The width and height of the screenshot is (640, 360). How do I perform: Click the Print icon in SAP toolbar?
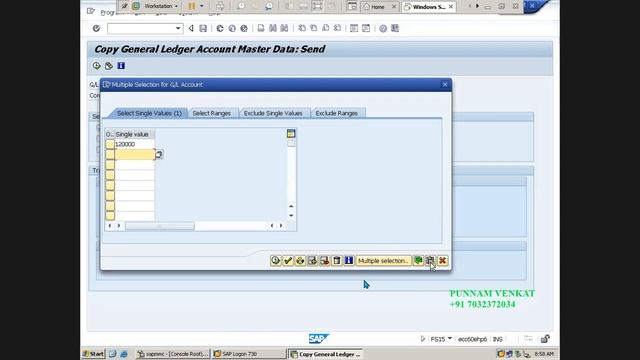261,28
